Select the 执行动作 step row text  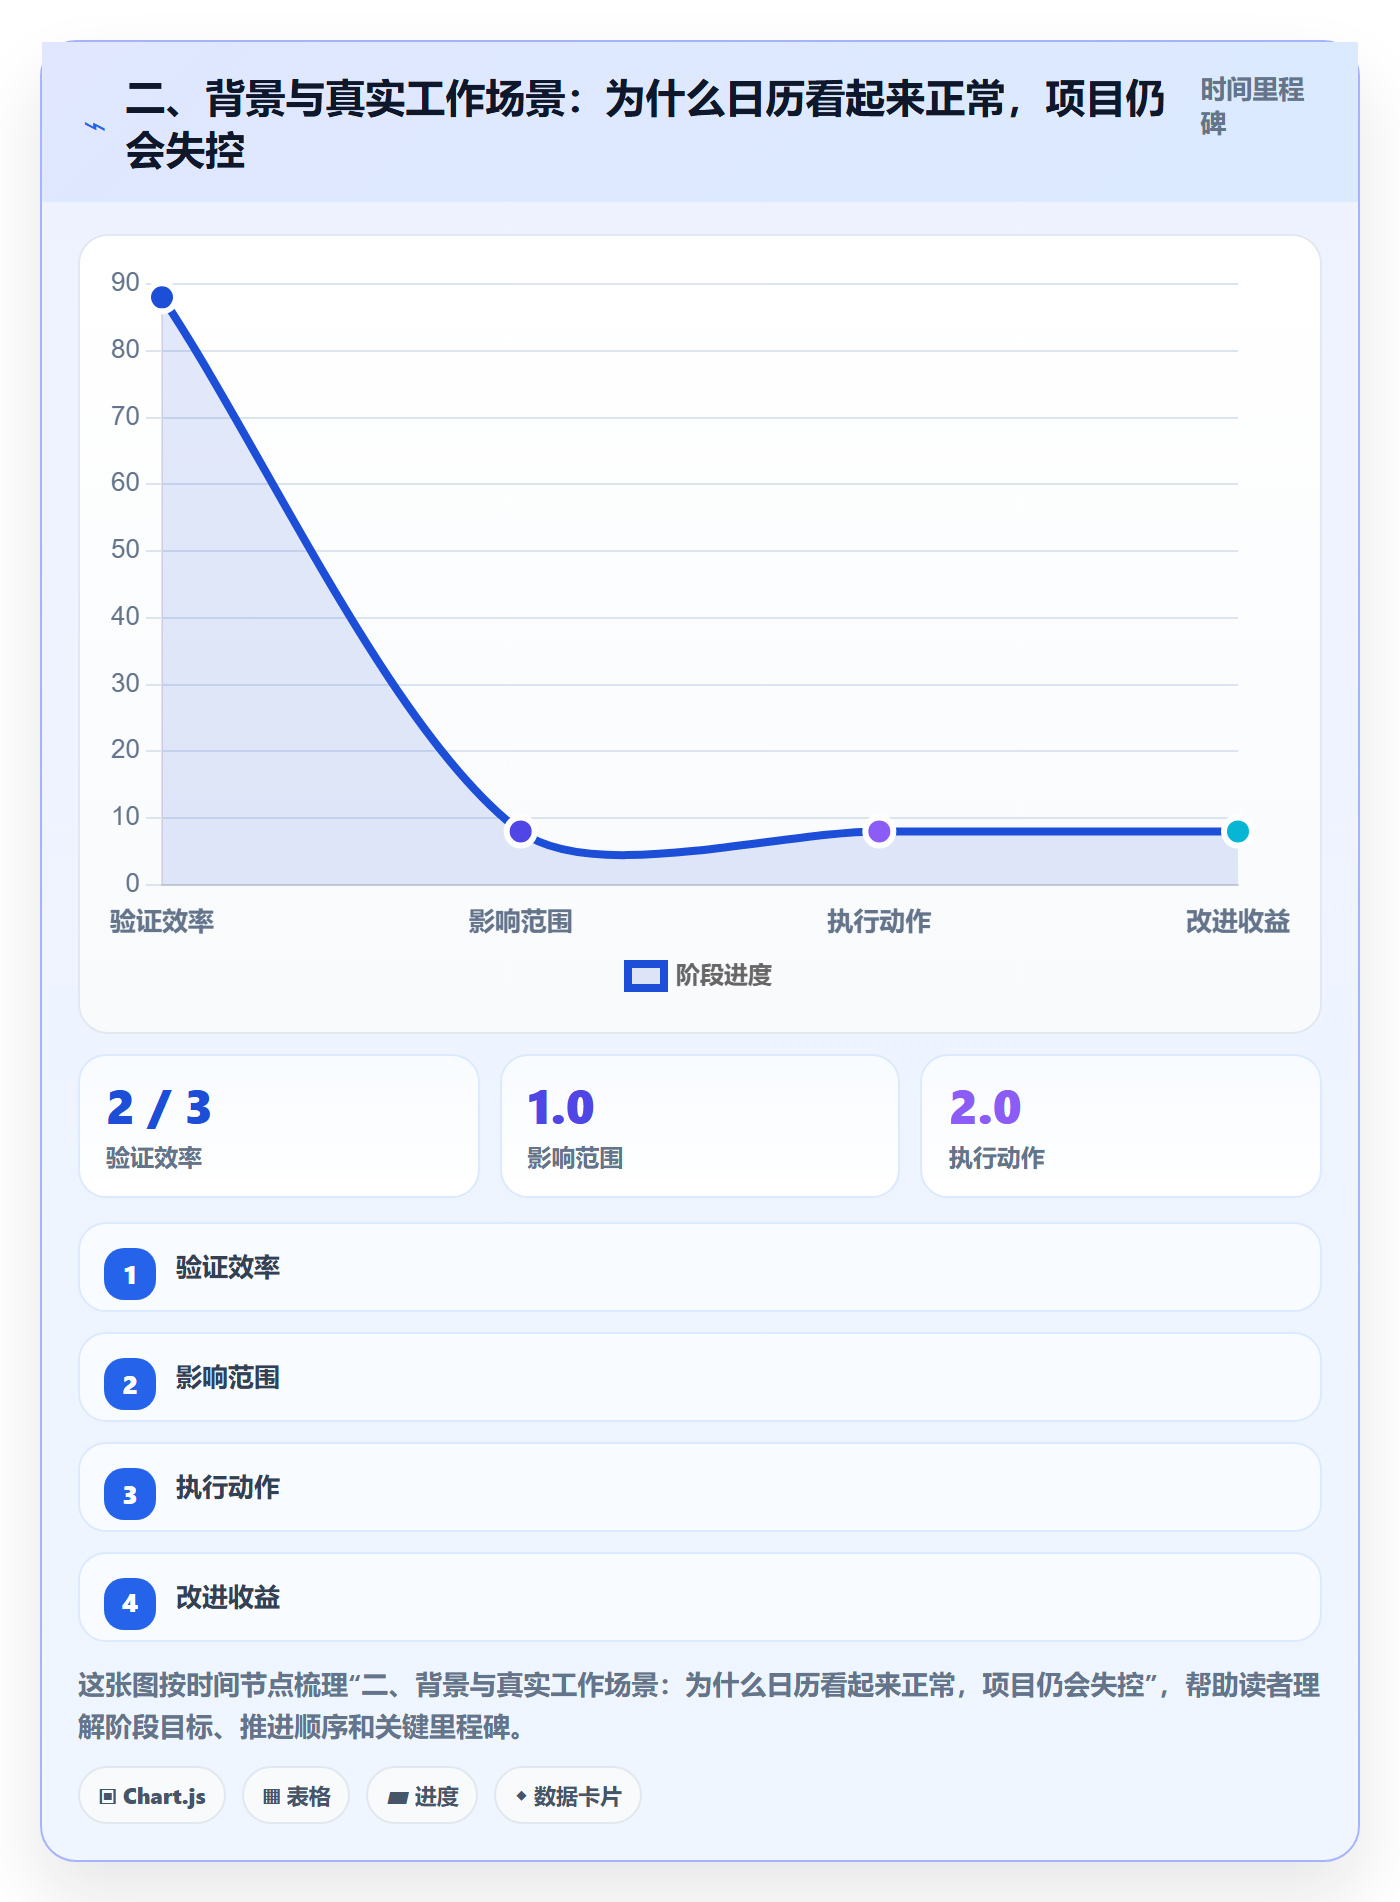click(x=228, y=1487)
